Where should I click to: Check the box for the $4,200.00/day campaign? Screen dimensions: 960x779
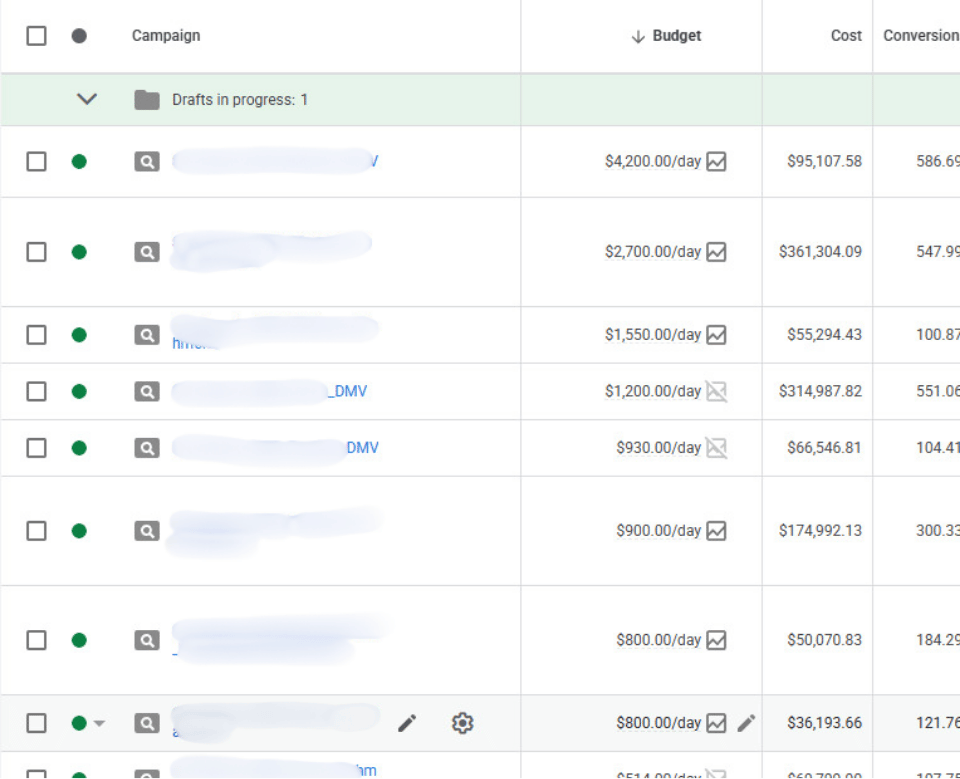pyautogui.click(x=36, y=162)
